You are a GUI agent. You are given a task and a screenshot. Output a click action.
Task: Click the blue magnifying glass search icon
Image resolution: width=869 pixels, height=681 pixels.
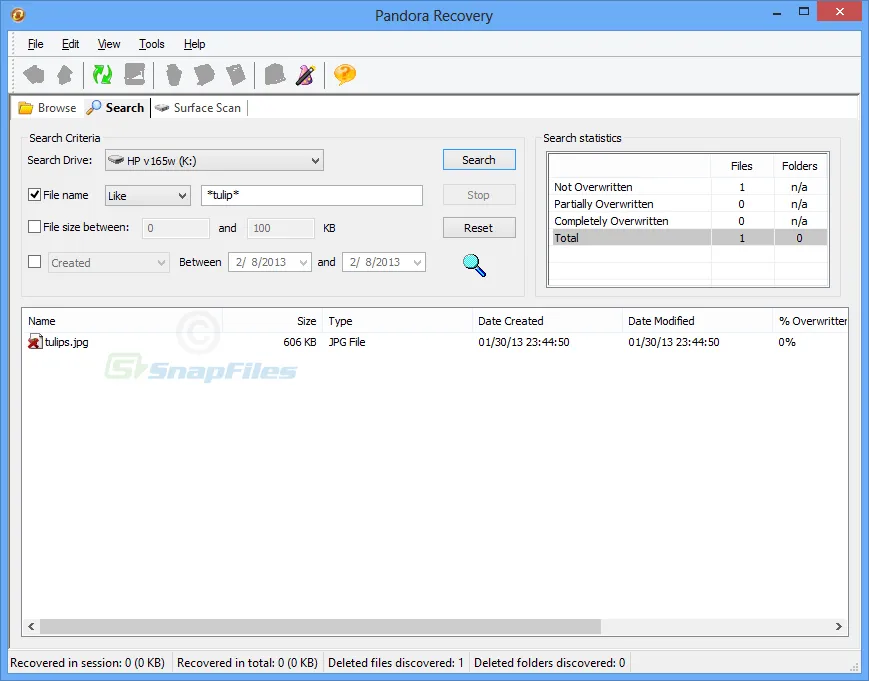pos(474,265)
